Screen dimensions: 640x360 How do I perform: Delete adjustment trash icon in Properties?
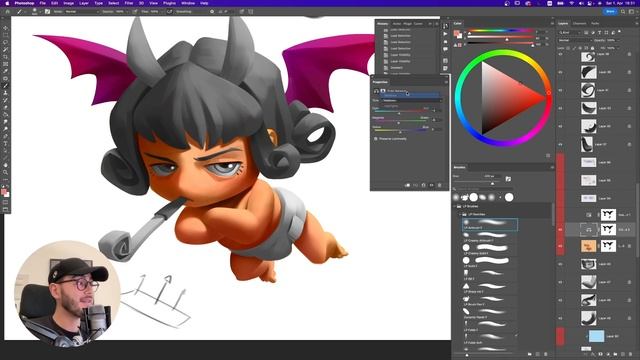coord(440,185)
